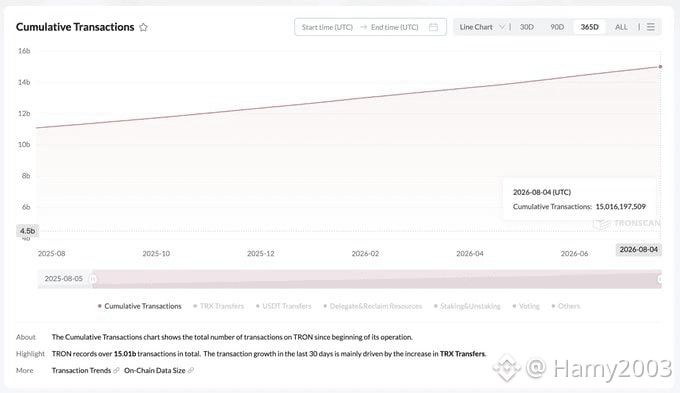Open the On-Chain Data Size link

pos(154,370)
